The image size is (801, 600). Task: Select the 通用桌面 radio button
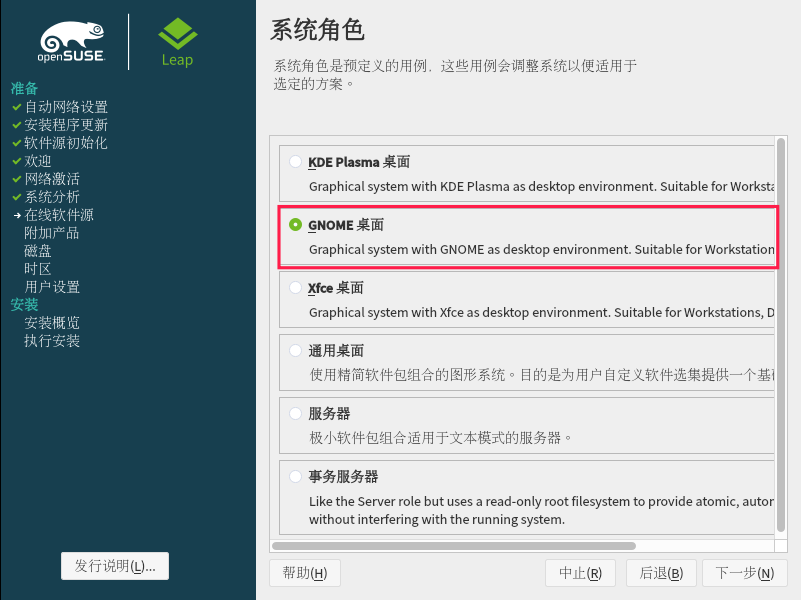295,350
